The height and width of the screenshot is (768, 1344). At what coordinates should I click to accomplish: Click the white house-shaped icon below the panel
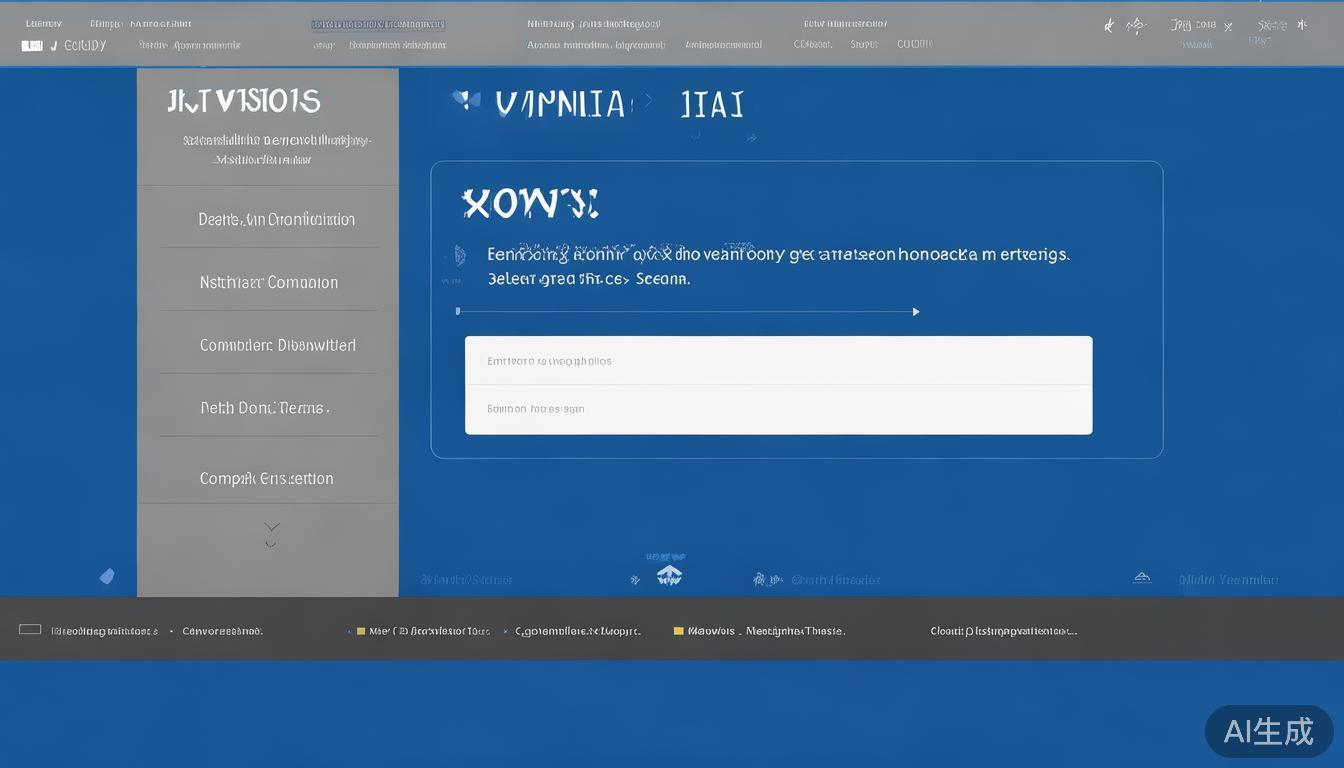pos(669,575)
